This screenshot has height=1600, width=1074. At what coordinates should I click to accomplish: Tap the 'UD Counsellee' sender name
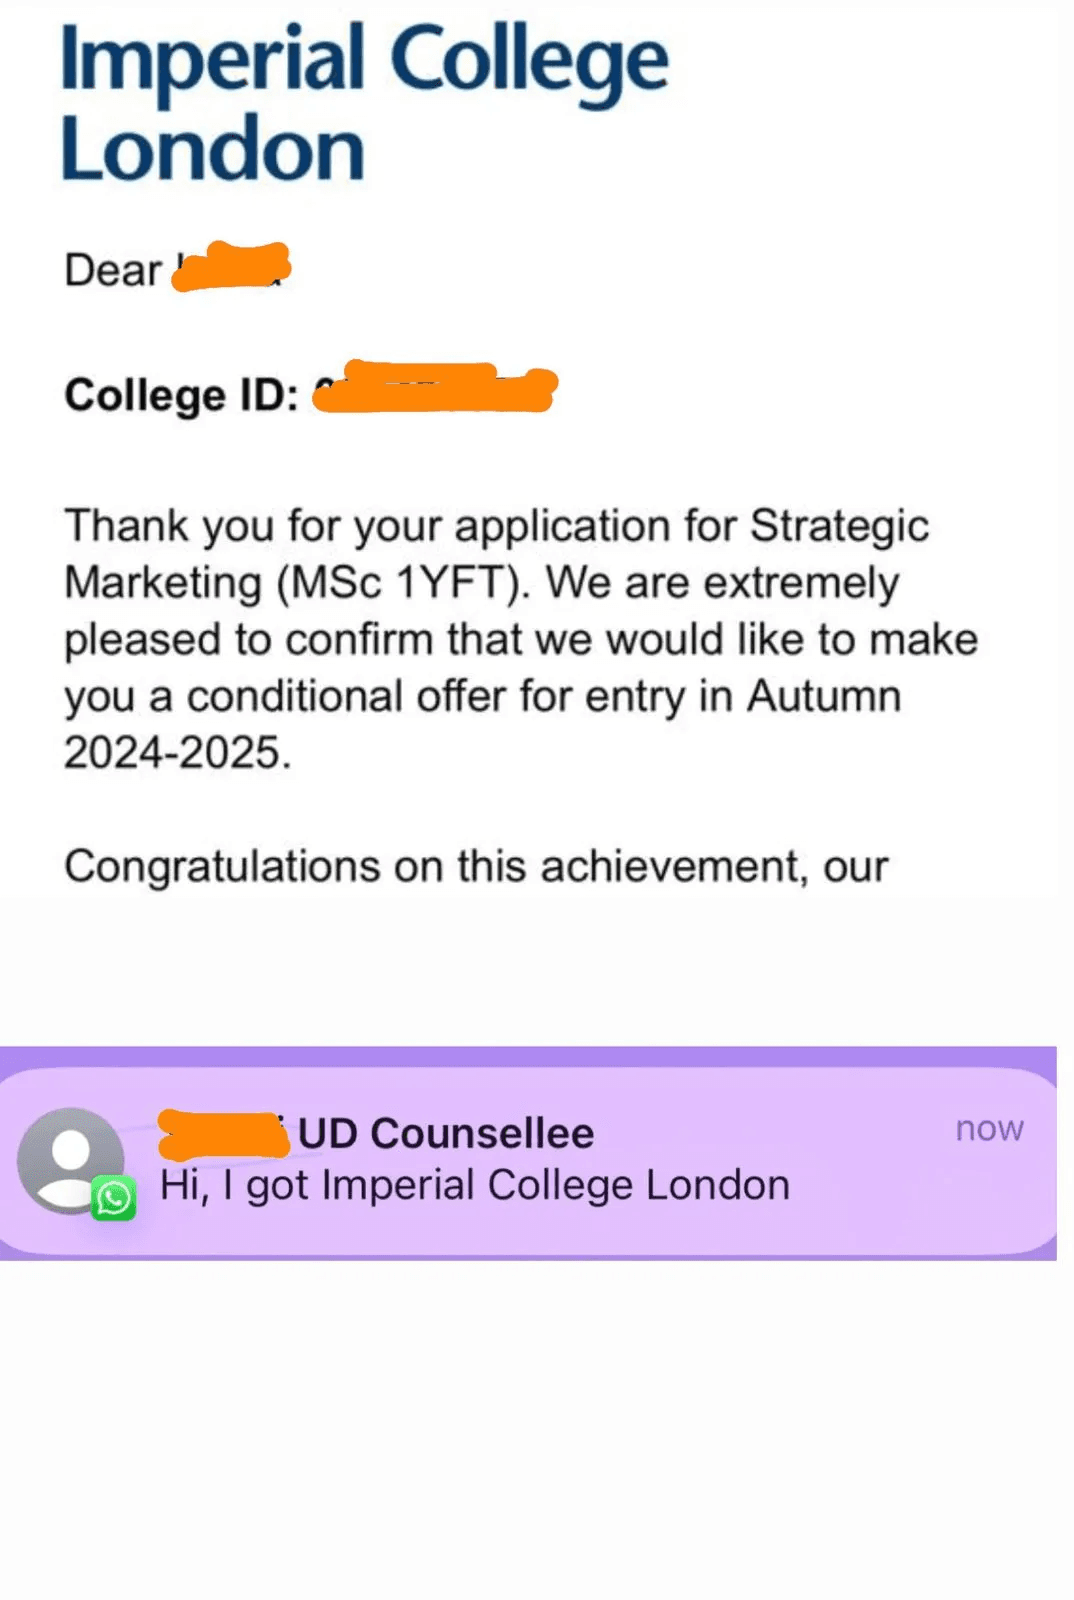click(x=446, y=1134)
